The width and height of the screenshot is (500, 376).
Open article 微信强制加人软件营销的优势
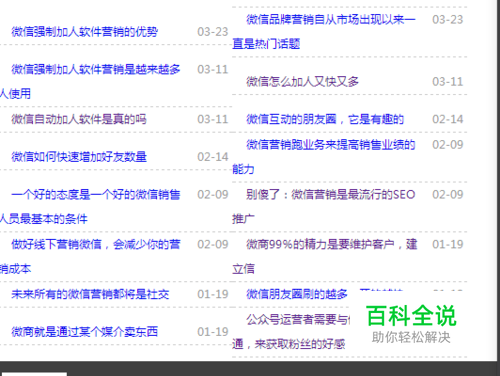(85, 32)
